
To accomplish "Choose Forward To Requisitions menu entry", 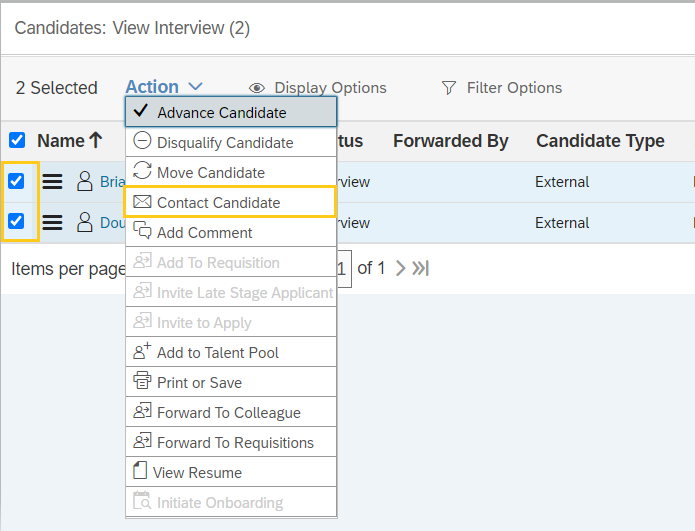I will [x=235, y=442].
